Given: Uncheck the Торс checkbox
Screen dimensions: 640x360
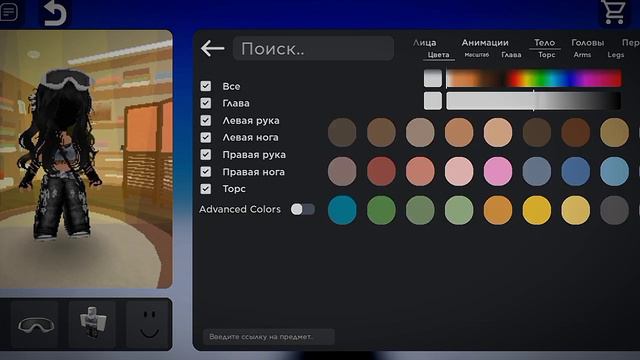Looking at the screenshot, I should [206, 189].
